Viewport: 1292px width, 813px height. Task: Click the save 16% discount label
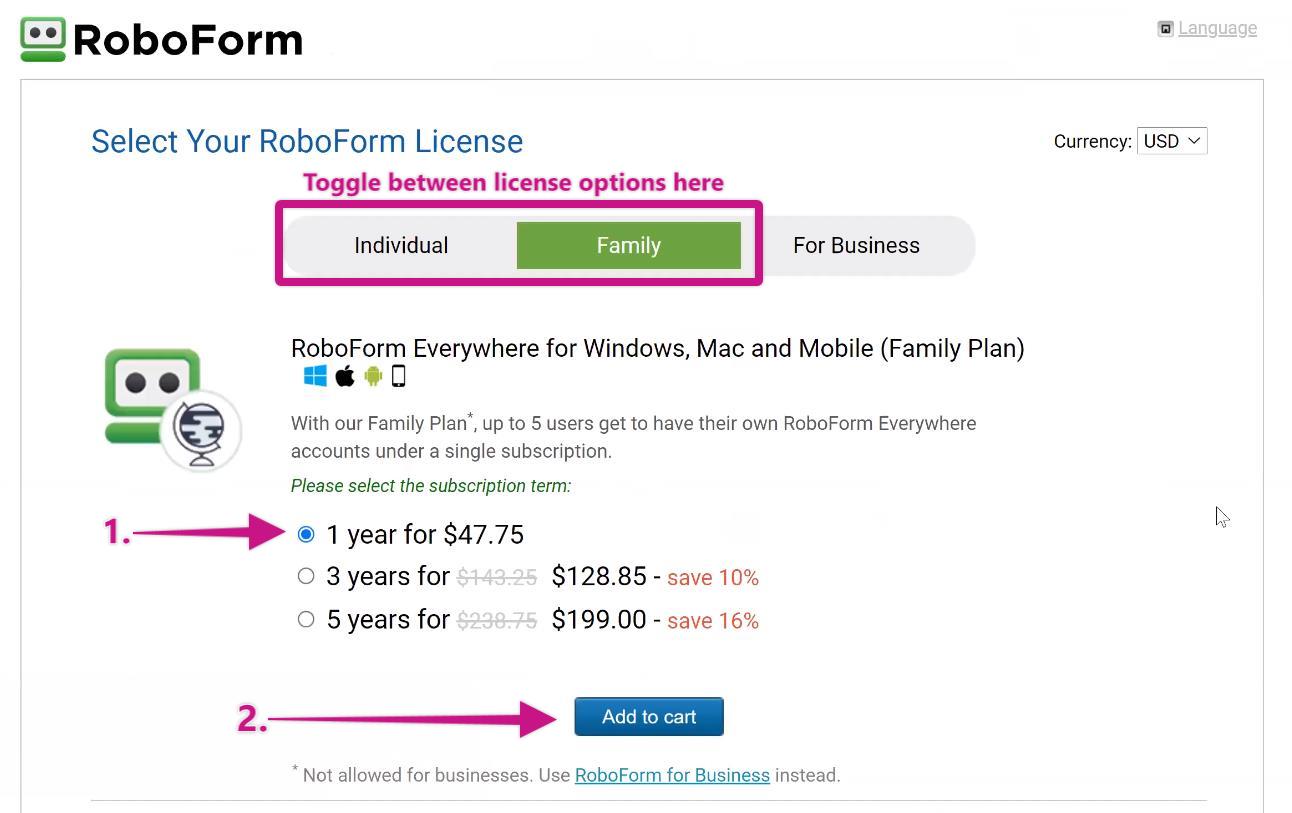click(712, 621)
